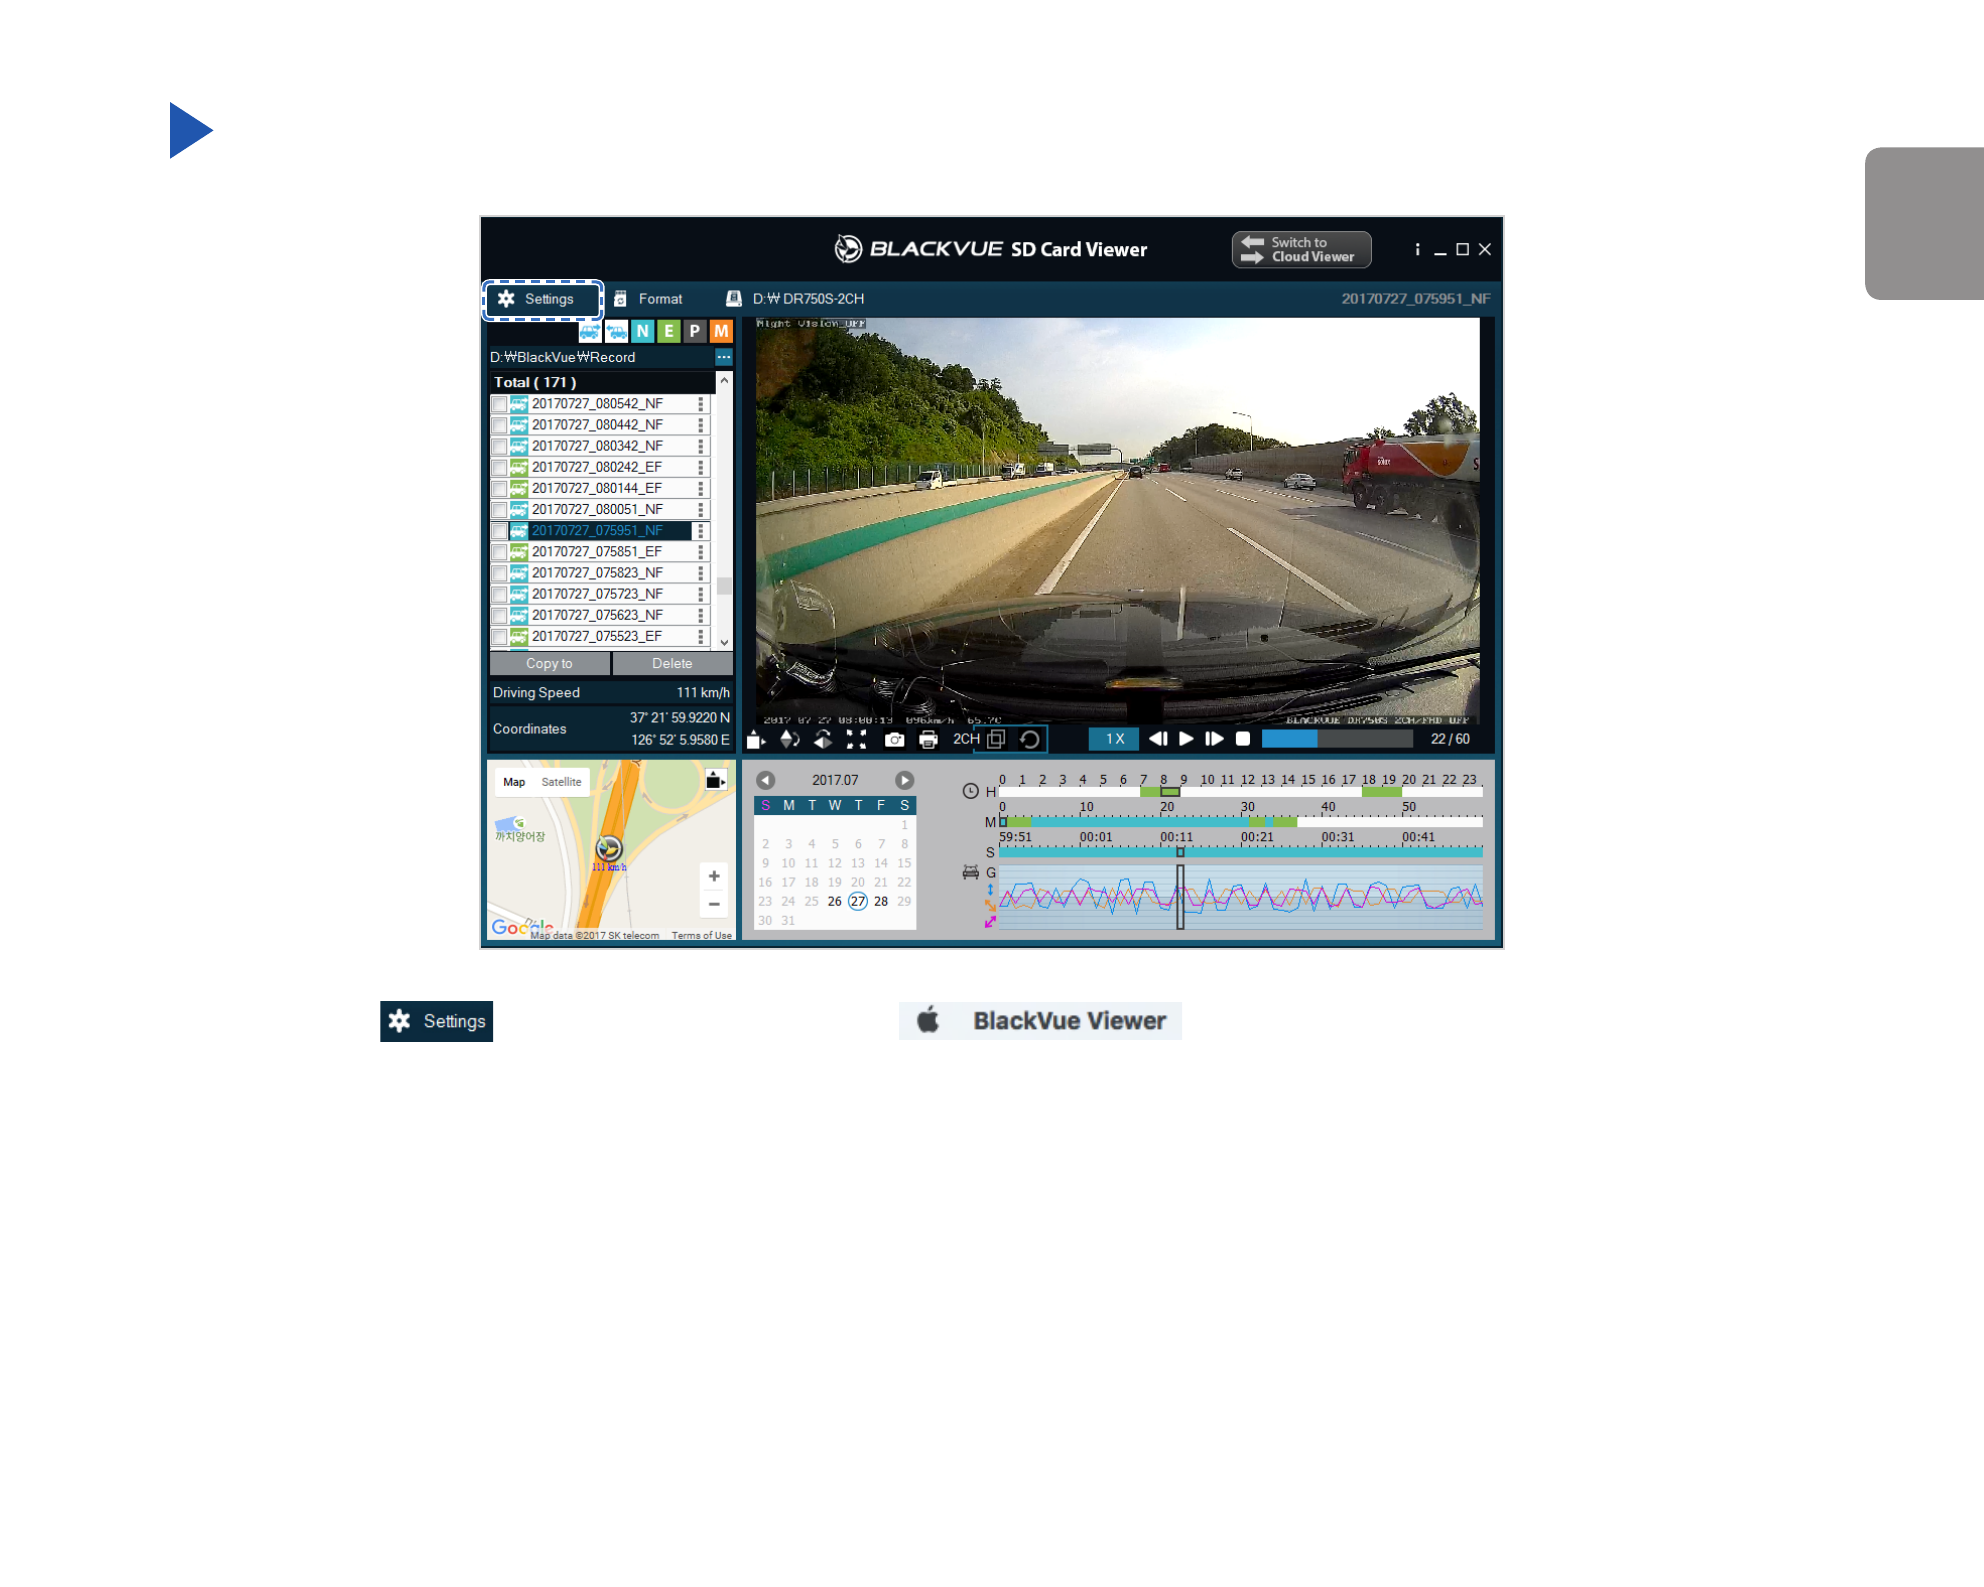Open the folder browse ellipsis button
The width and height of the screenshot is (1984, 1587).
(723, 357)
